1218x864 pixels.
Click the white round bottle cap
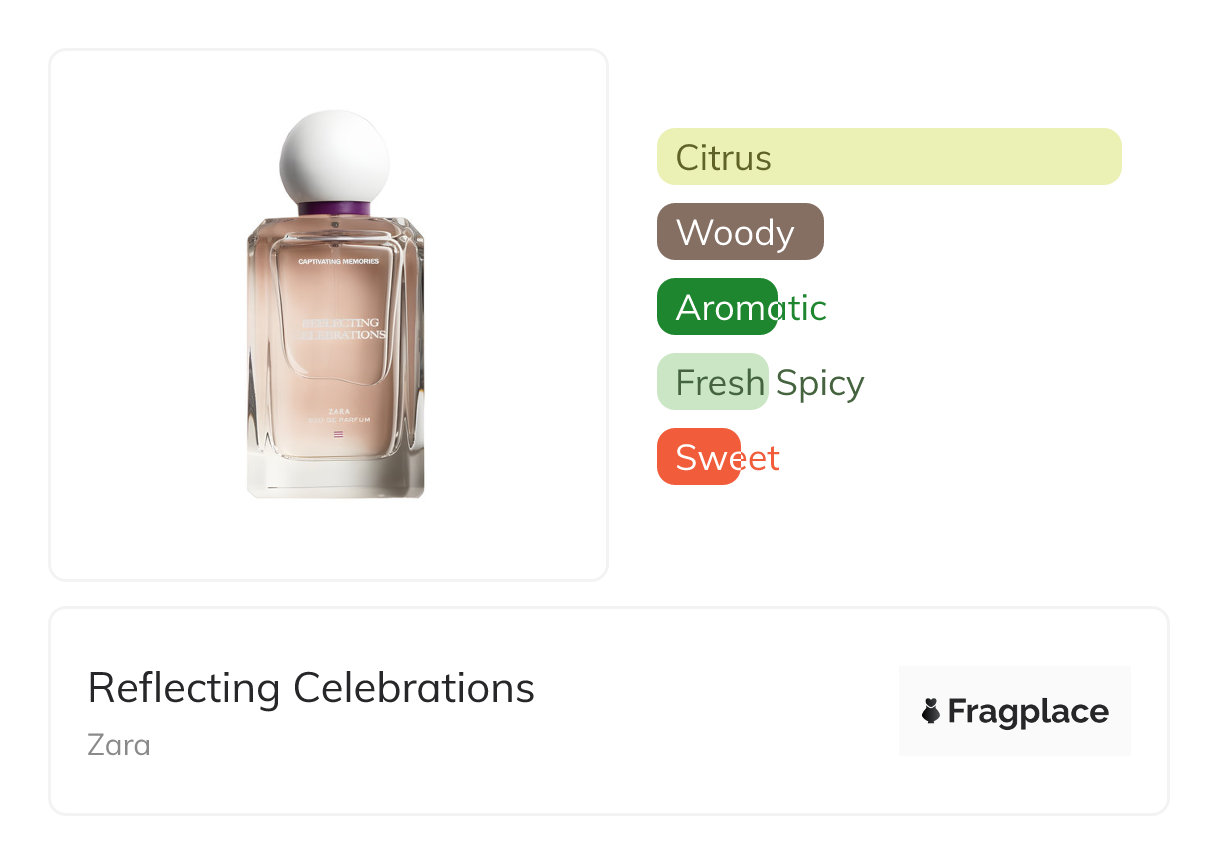click(334, 155)
